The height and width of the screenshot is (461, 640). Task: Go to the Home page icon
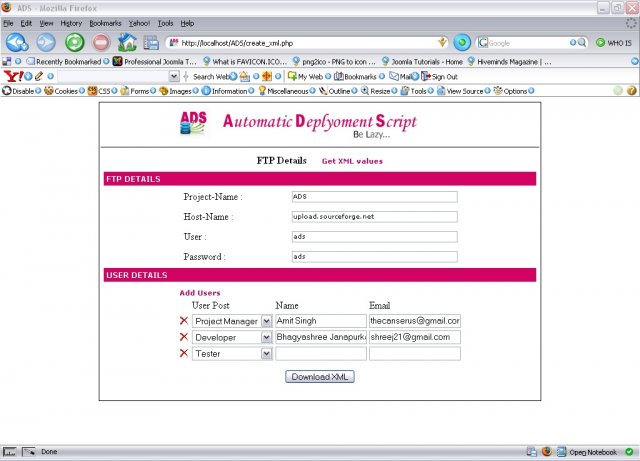127,43
